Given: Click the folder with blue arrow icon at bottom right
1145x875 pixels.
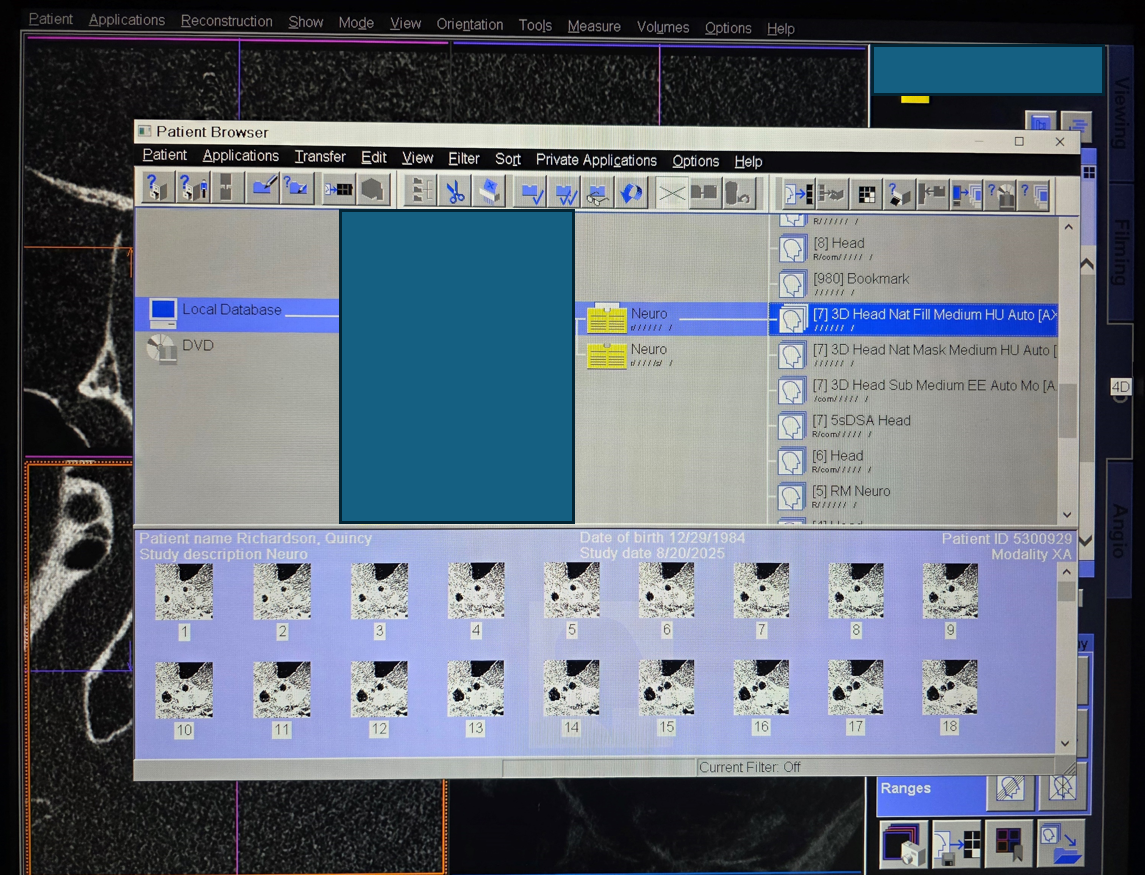Looking at the screenshot, I should tap(1061, 844).
